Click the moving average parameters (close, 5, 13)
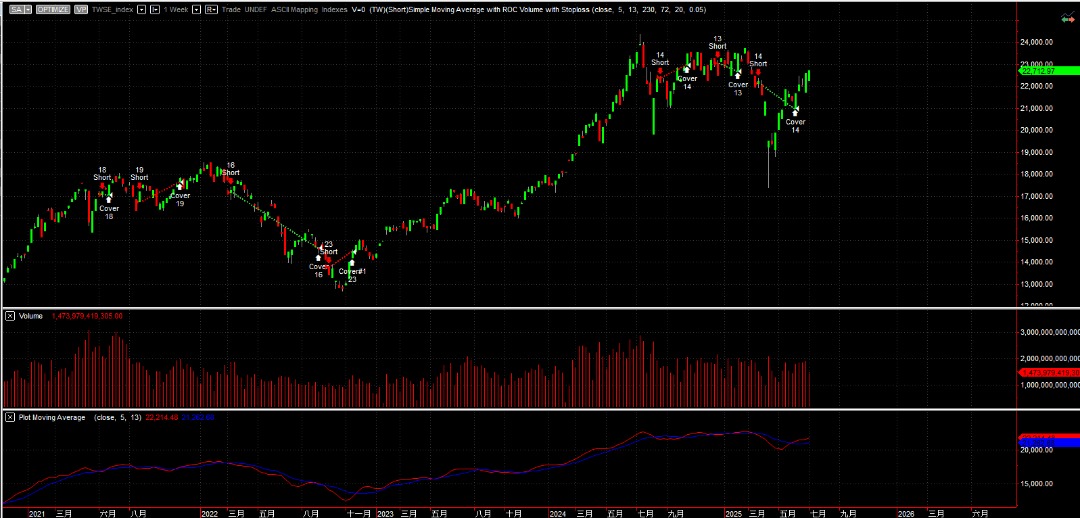This screenshot has height=518, width=1080. (x=118, y=417)
